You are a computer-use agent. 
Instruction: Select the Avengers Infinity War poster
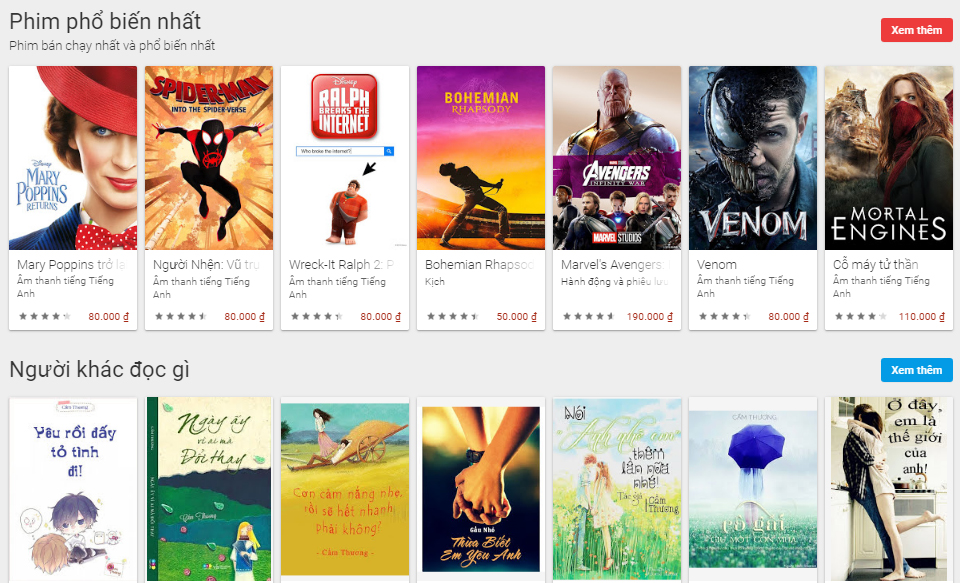pyautogui.click(x=617, y=158)
